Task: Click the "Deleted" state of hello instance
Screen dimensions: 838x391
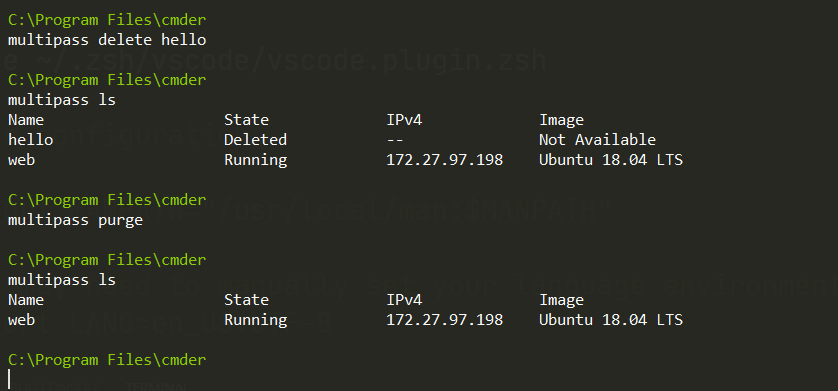Action: point(255,140)
